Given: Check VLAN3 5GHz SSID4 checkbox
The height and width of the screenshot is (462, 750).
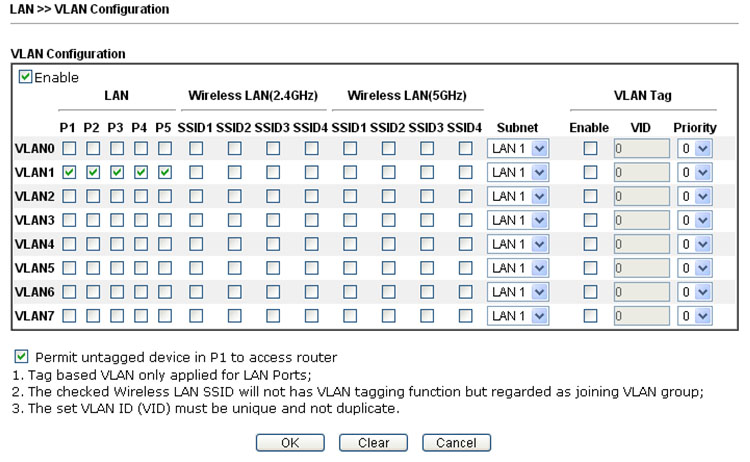Looking at the screenshot, I should click(465, 220).
